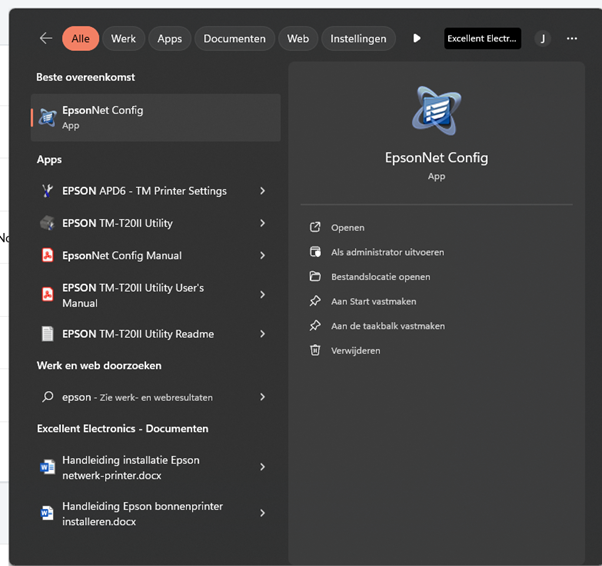The image size is (602, 566).
Task: Open EPSON APD6 - TM Printer Settings result
Action: 144,191
